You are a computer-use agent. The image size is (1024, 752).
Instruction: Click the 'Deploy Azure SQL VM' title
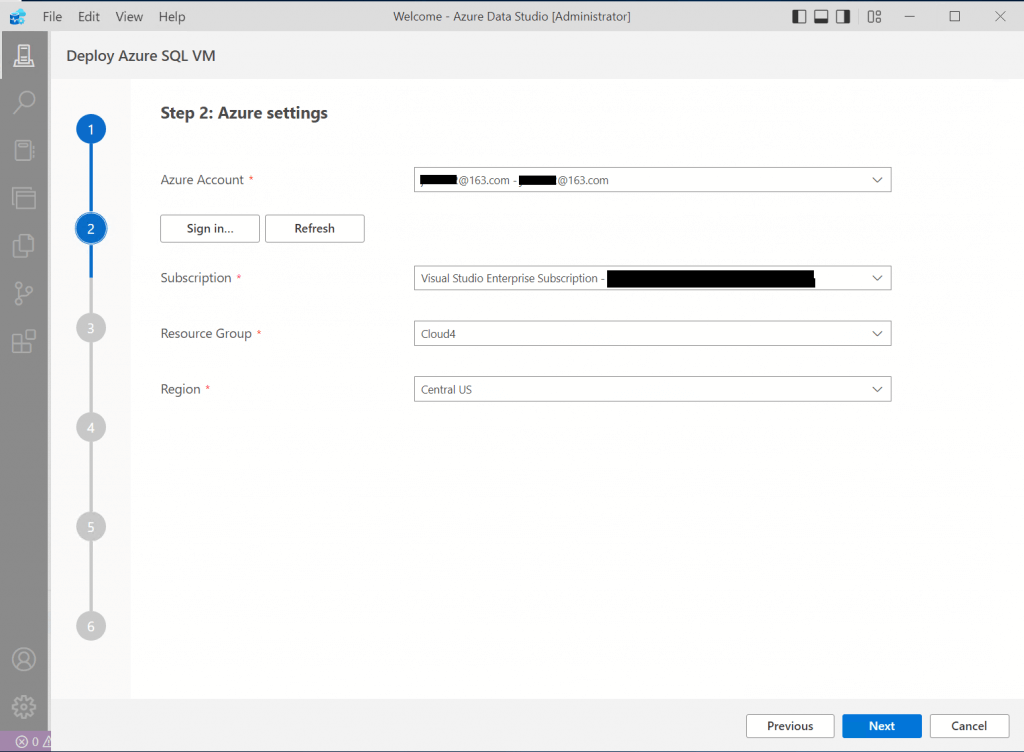click(141, 56)
